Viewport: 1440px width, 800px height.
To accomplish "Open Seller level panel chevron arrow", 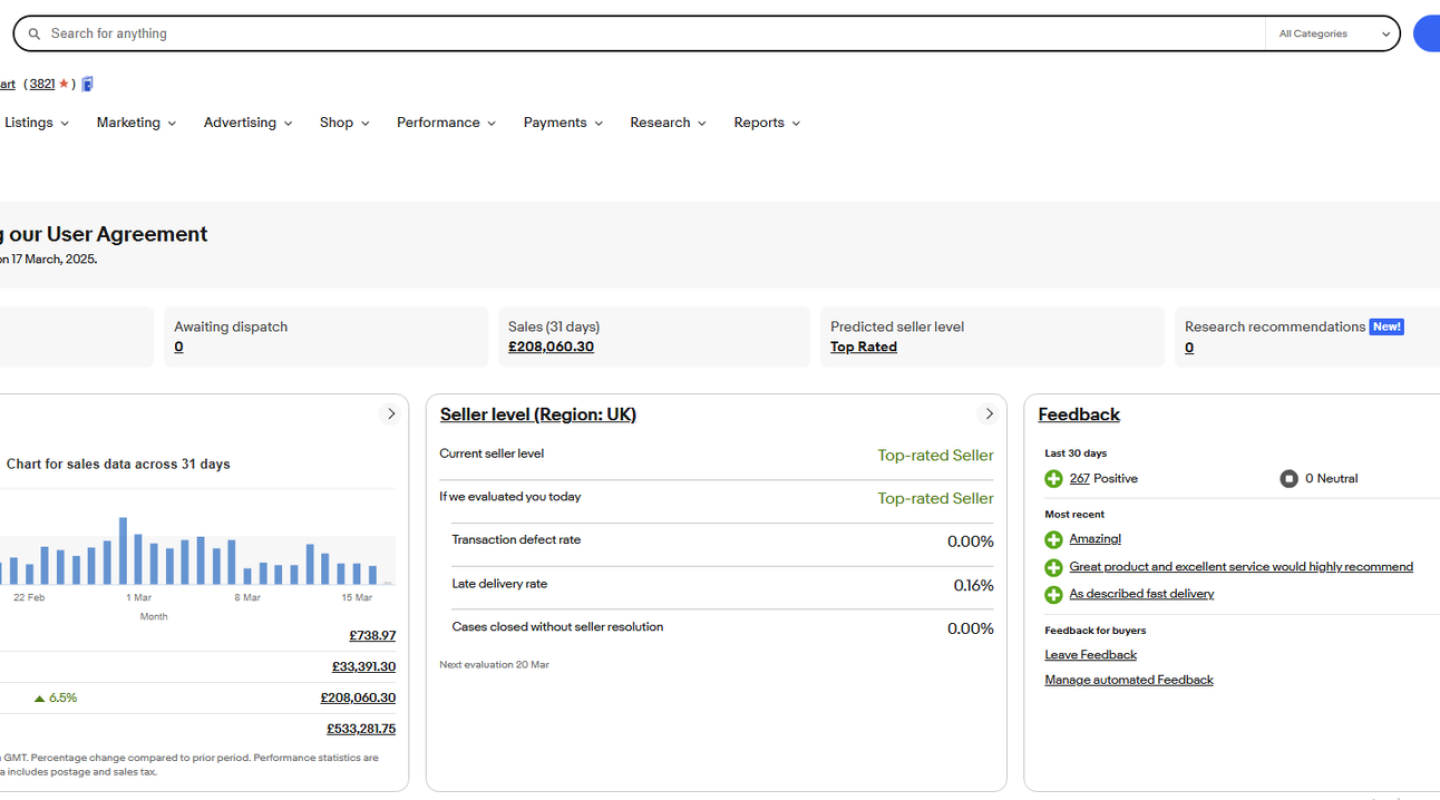I will [x=988, y=414].
